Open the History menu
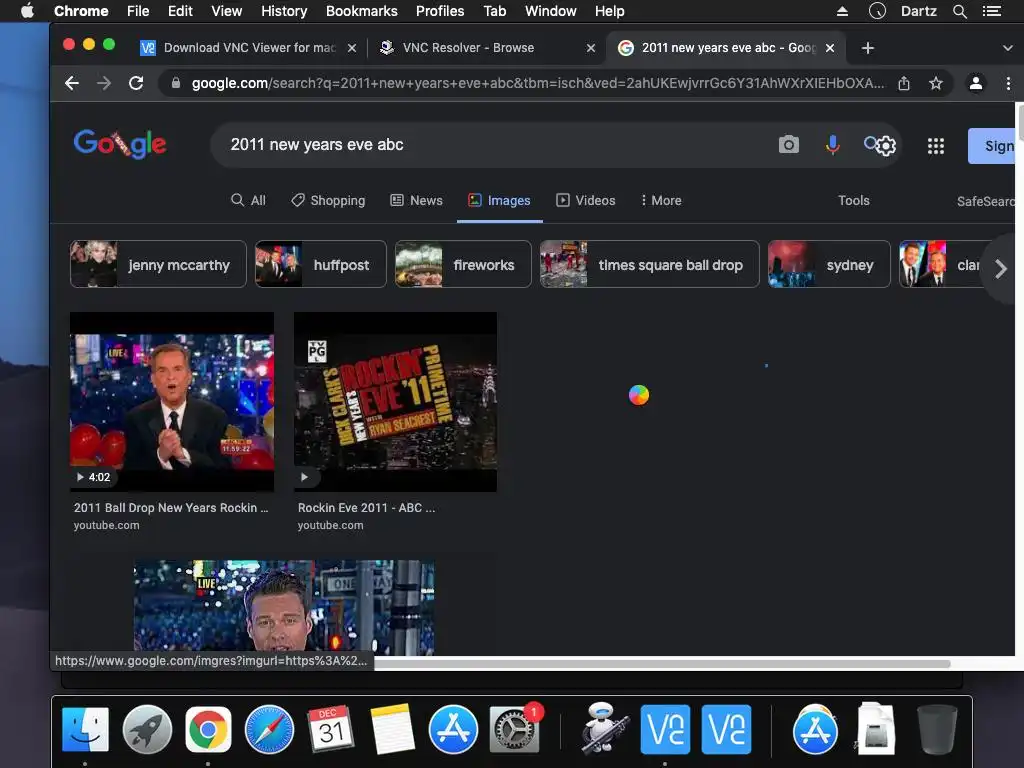 tap(284, 11)
